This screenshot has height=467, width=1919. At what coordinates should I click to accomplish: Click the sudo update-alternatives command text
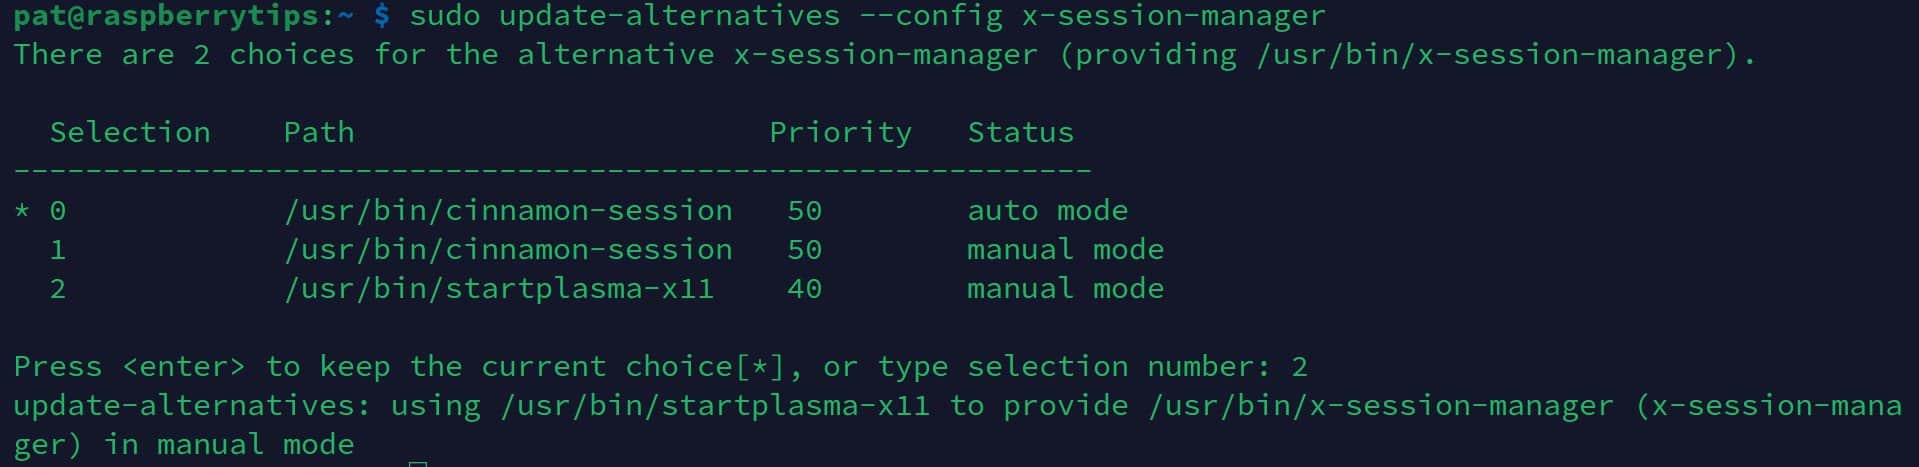866,16
